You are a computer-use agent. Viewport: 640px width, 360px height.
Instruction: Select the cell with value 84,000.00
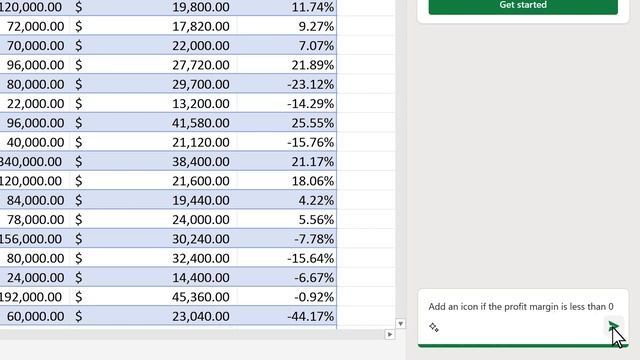35,200
